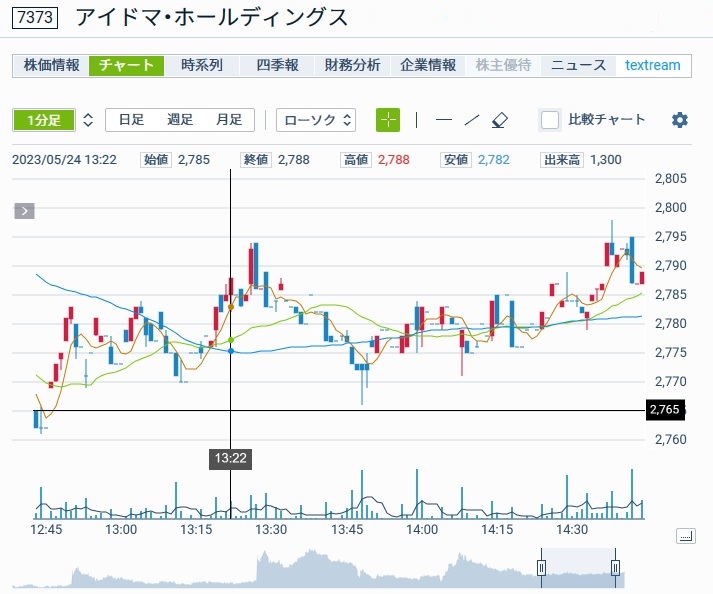713x594 pixels.
Task: Switch to 日足 daily chart
Action: click(131, 120)
